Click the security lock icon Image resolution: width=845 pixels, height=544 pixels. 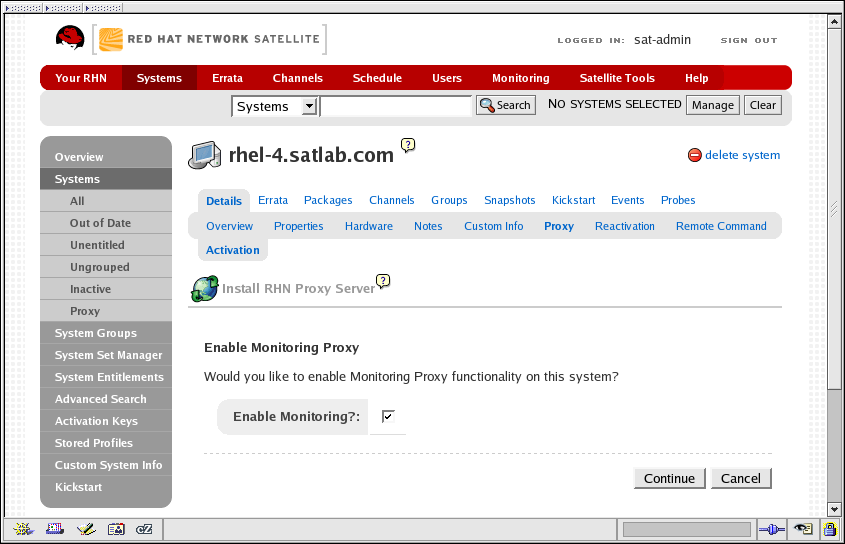coord(830,529)
